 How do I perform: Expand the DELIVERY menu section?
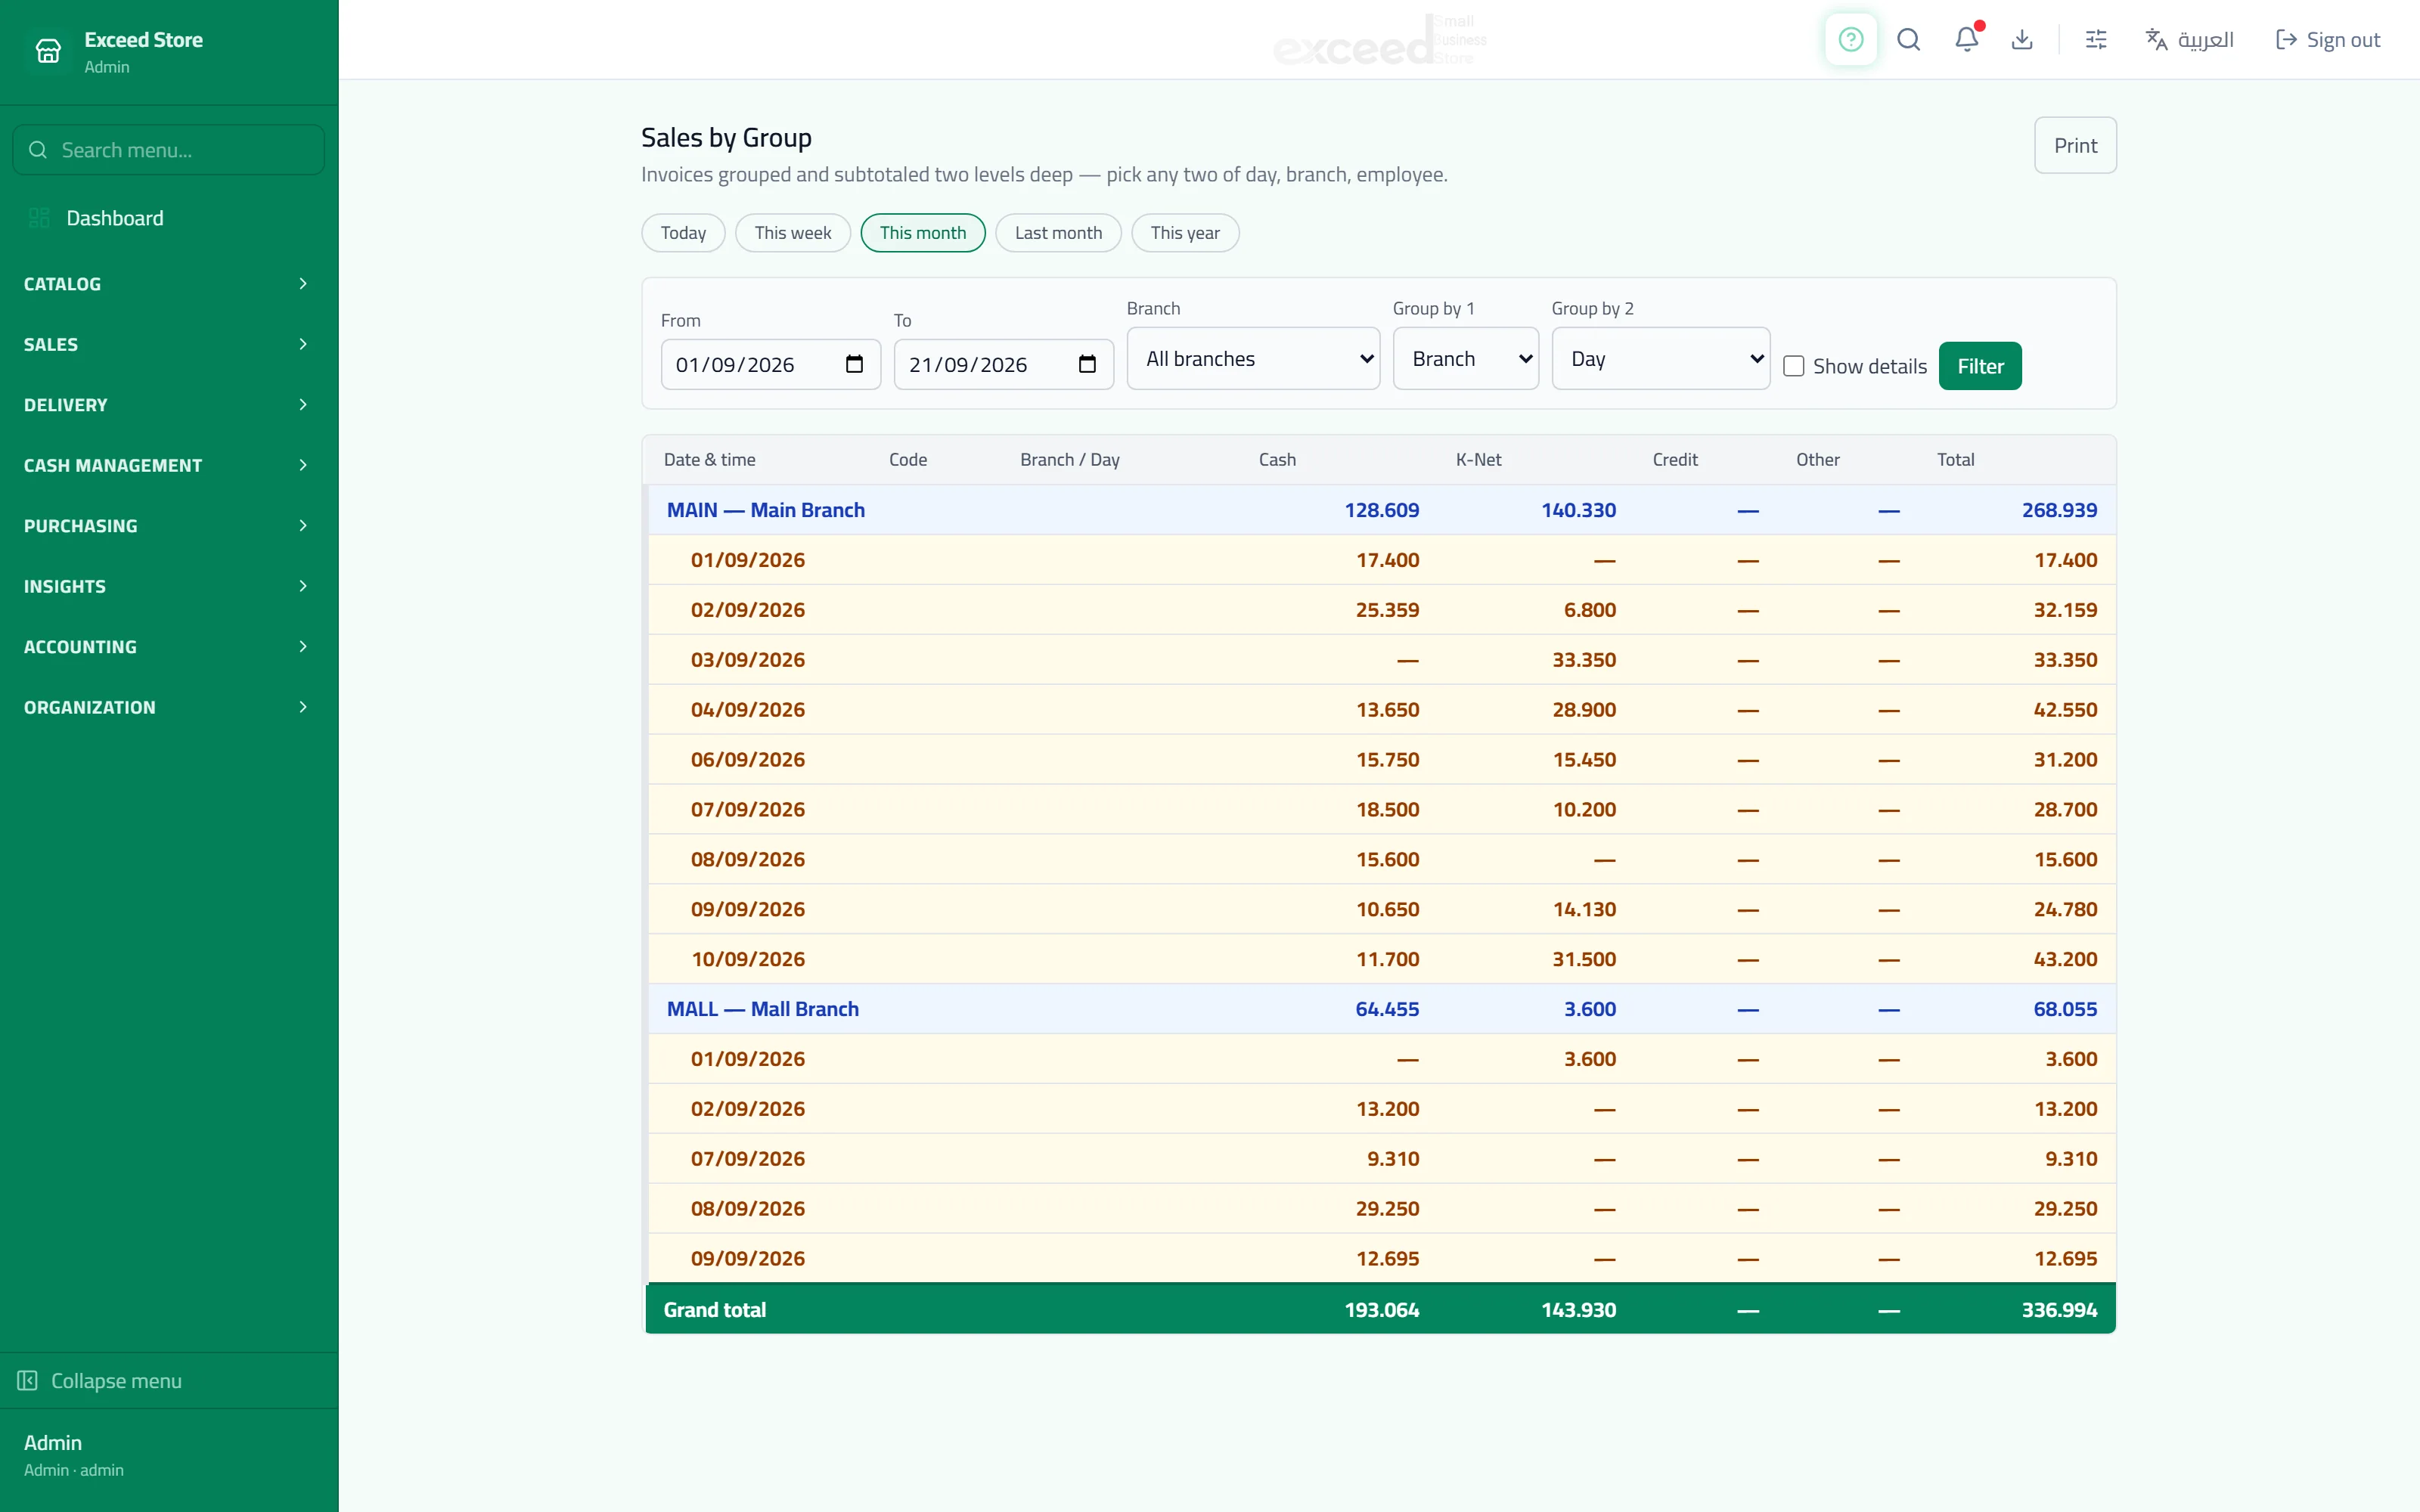click(x=169, y=405)
